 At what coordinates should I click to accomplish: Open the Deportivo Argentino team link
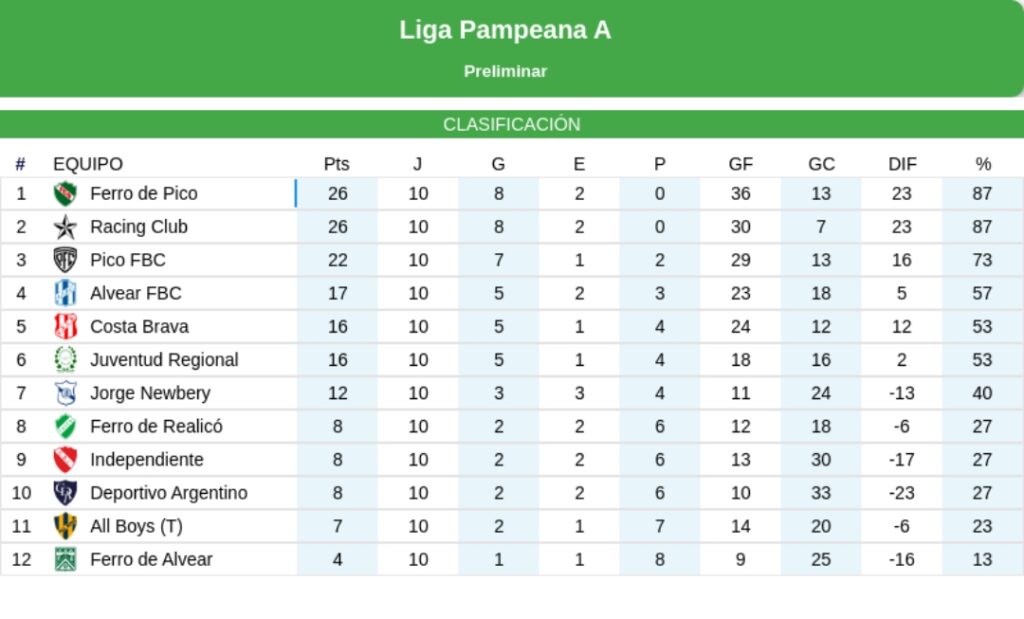168,493
